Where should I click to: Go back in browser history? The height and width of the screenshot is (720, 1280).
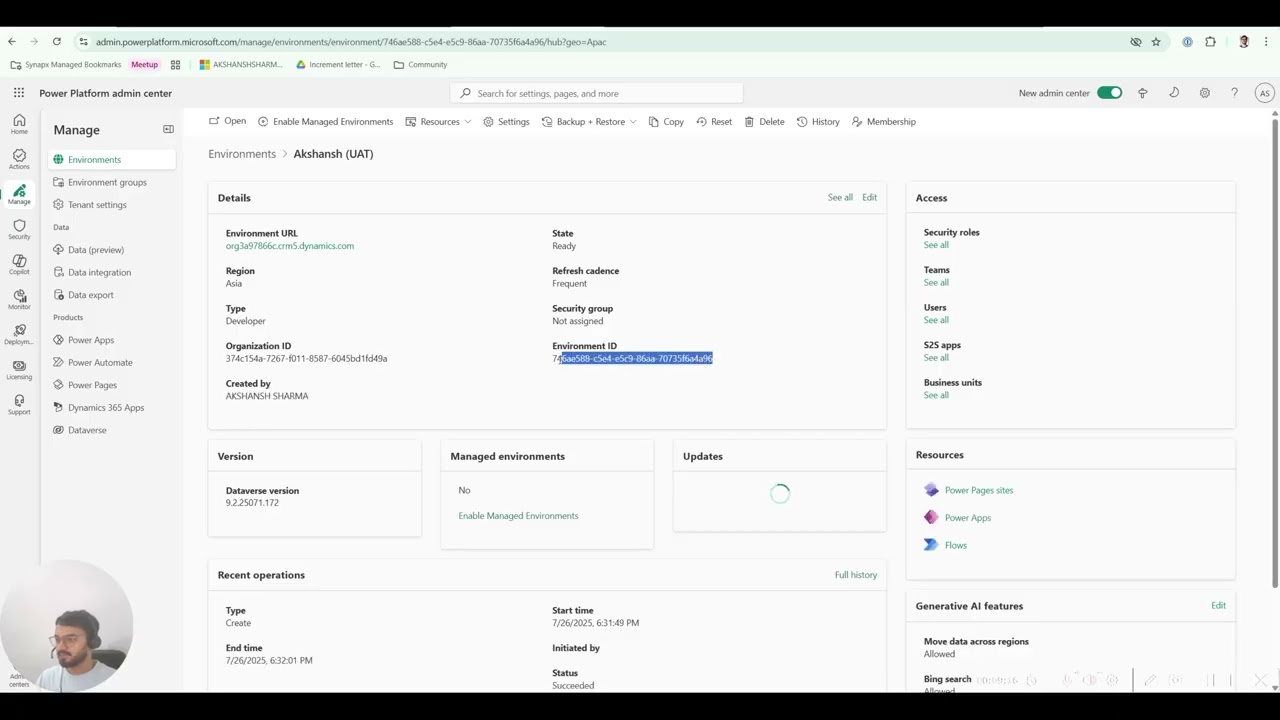12,42
